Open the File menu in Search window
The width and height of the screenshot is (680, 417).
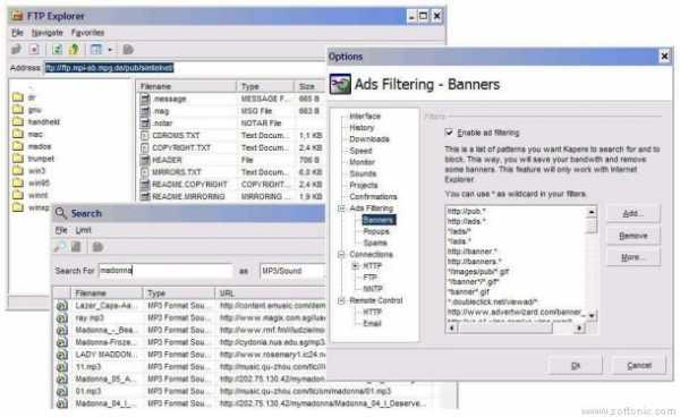[x=61, y=230]
